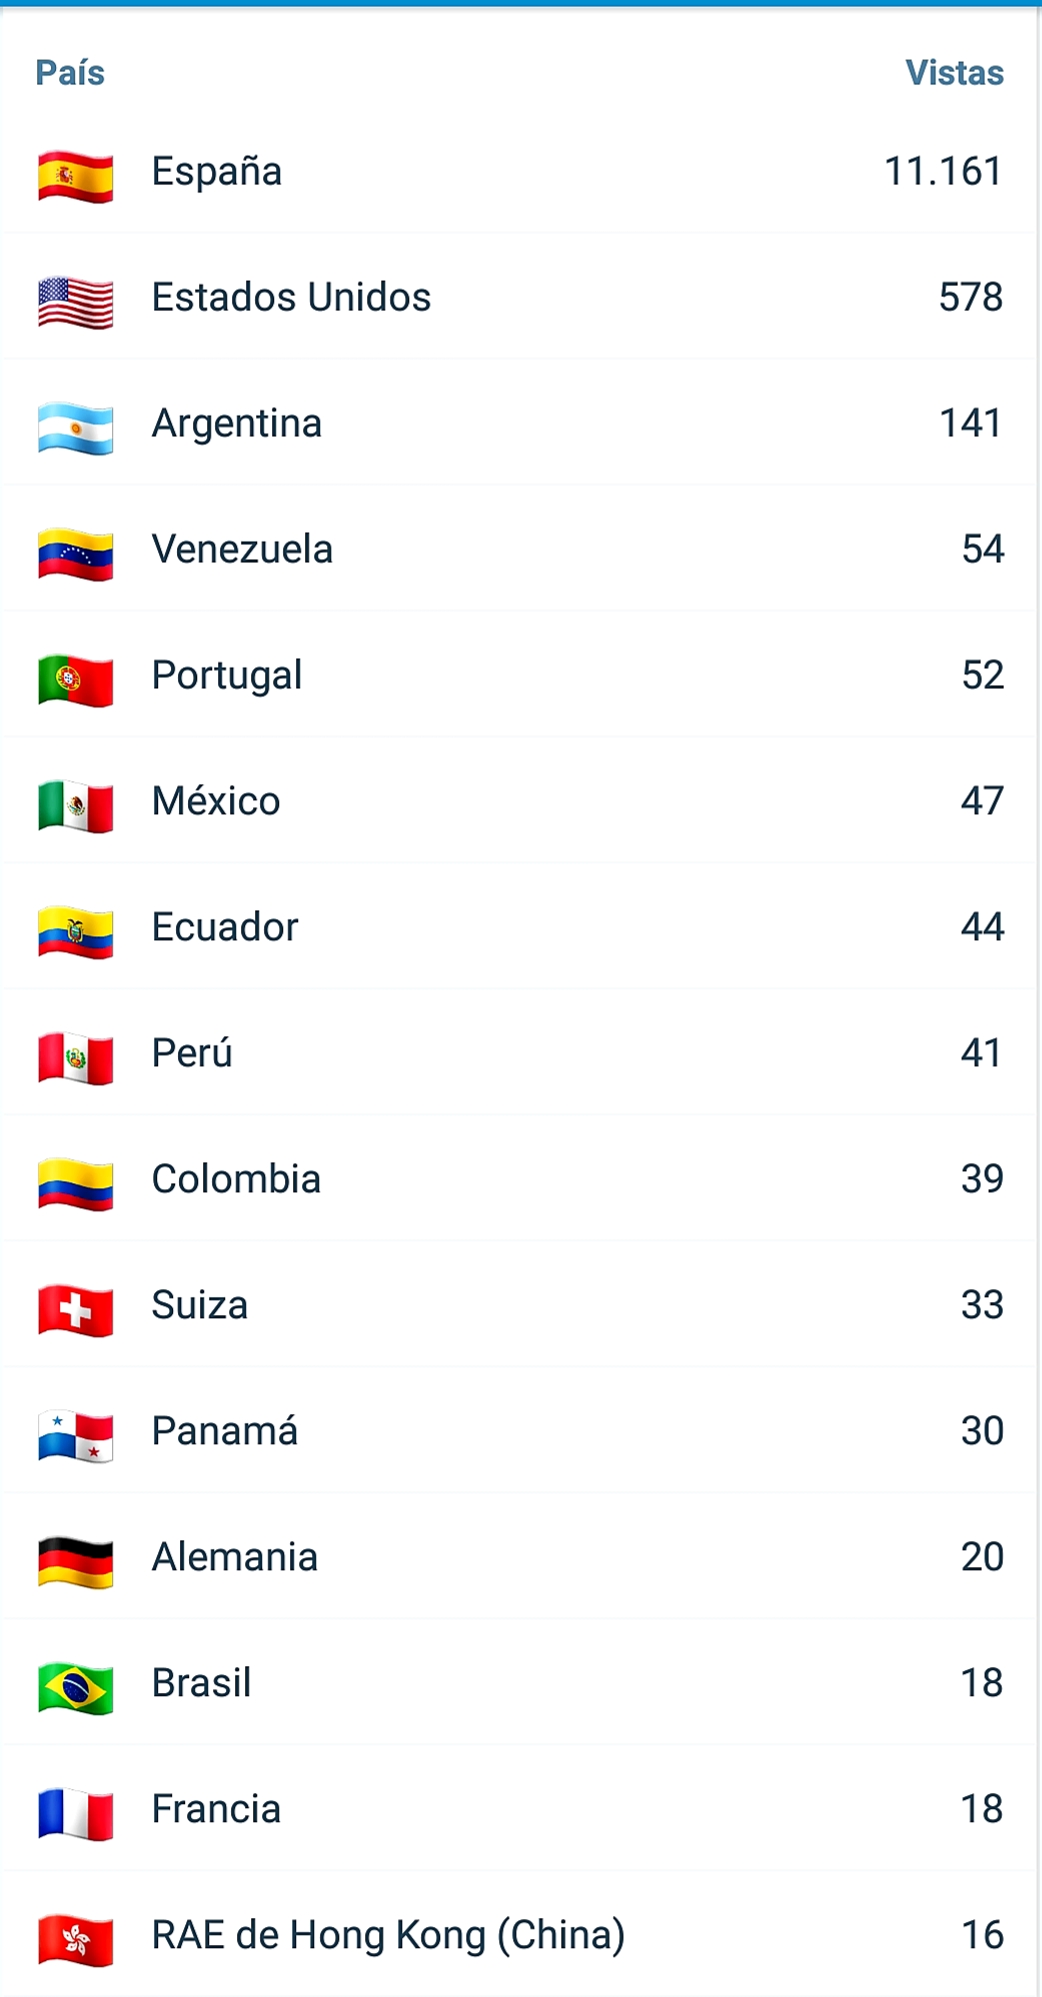
Task: Click the Portugal flag icon
Action: click(75, 680)
